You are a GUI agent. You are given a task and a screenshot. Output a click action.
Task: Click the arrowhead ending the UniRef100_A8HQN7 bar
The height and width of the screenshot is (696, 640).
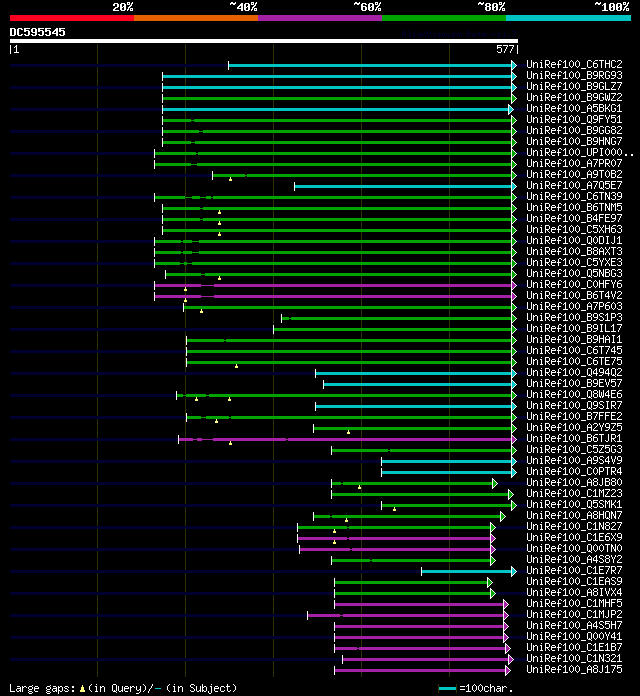pyautogui.click(x=503, y=516)
